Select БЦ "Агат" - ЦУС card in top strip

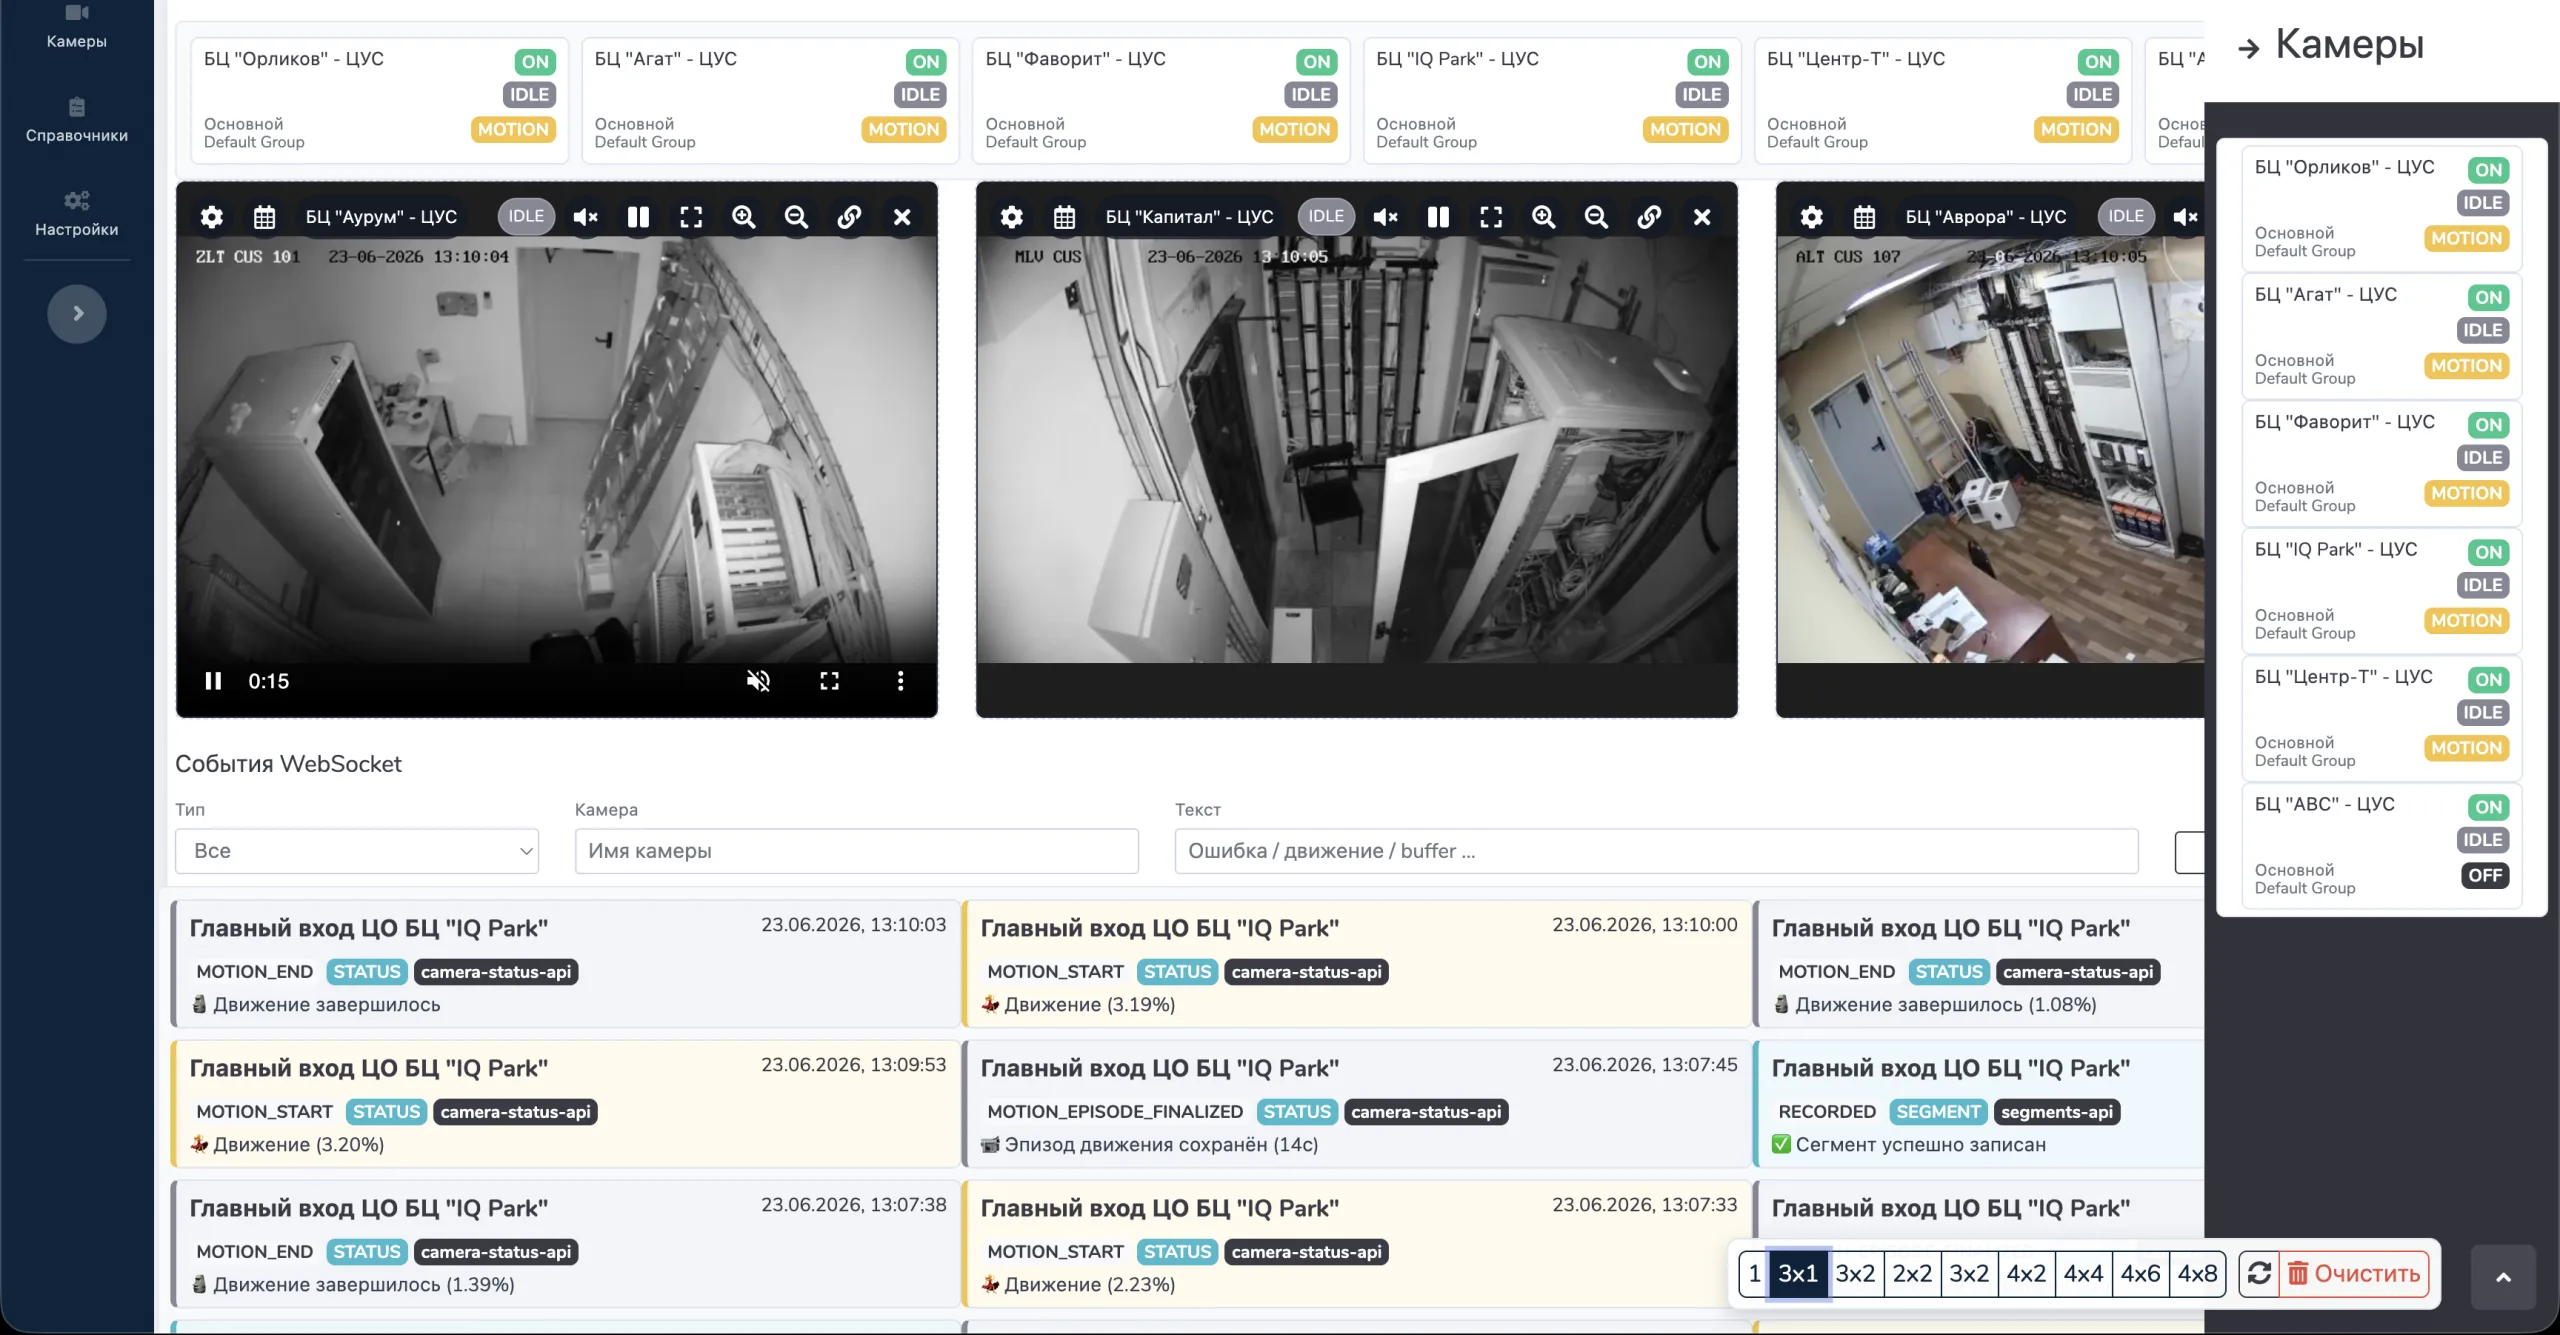coord(771,100)
